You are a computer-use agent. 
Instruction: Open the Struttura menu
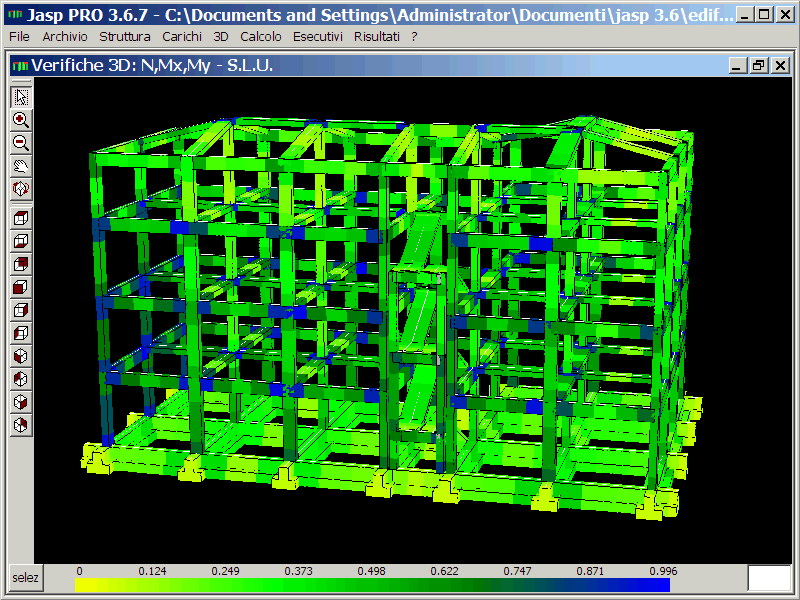(x=125, y=36)
